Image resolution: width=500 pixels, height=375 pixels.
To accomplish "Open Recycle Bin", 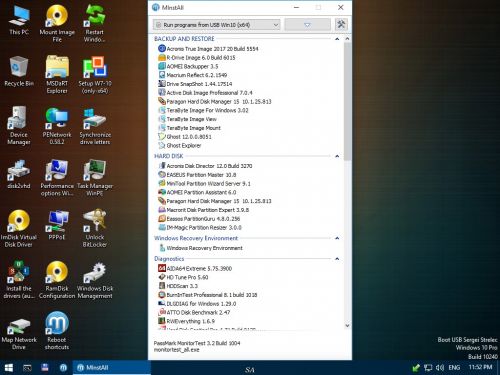I will tap(19, 72).
